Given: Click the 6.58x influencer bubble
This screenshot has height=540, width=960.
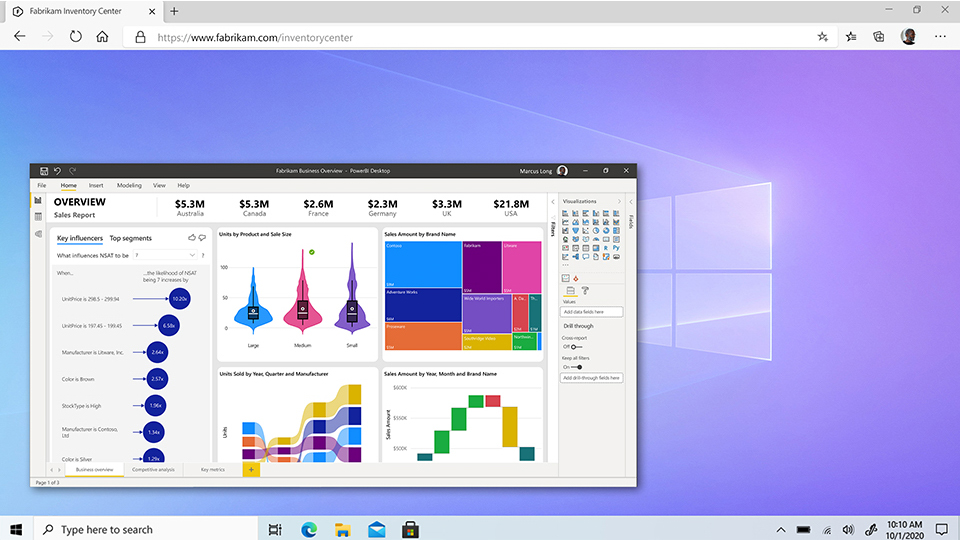Looking at the screenshot, I should click(x=168, y=326).
